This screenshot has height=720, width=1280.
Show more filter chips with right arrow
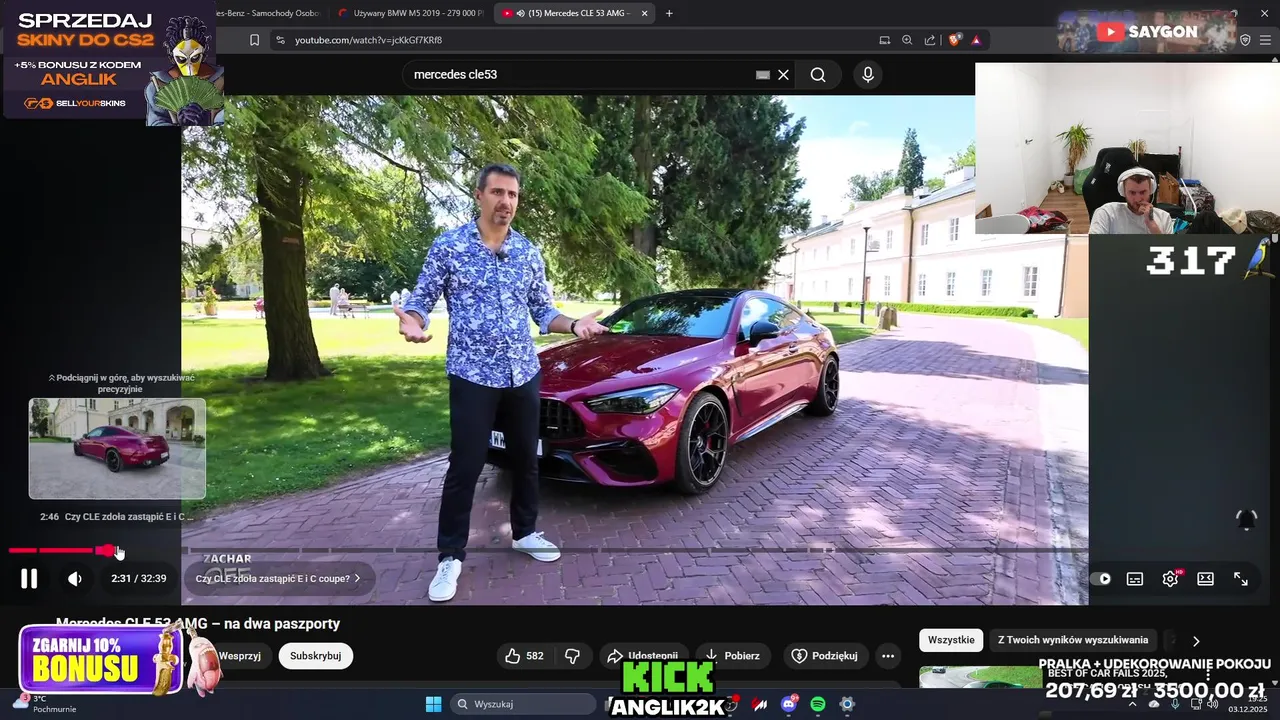click(1196, 641)
